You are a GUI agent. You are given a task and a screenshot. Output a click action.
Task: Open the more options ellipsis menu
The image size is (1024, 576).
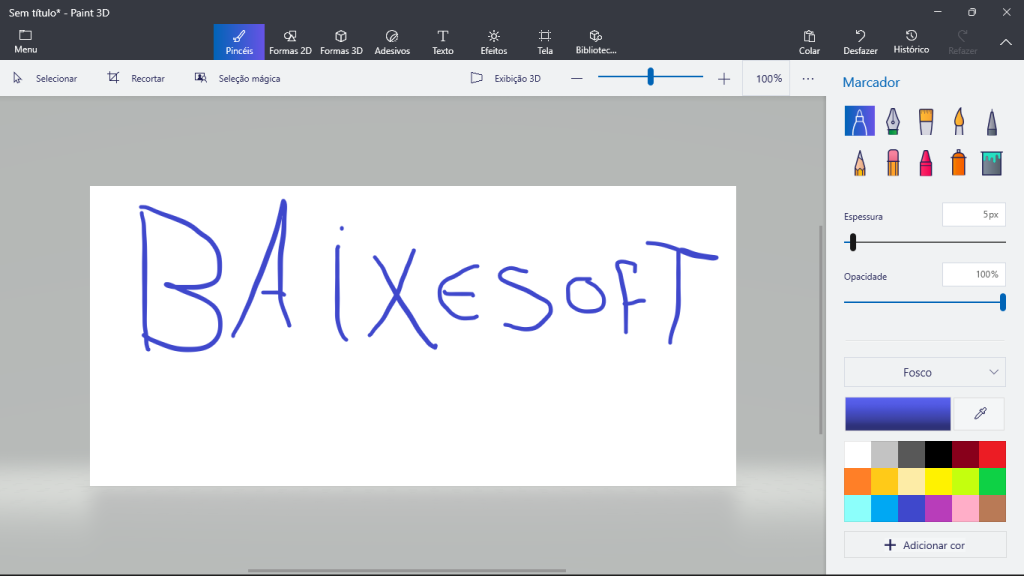coord(807,78)
